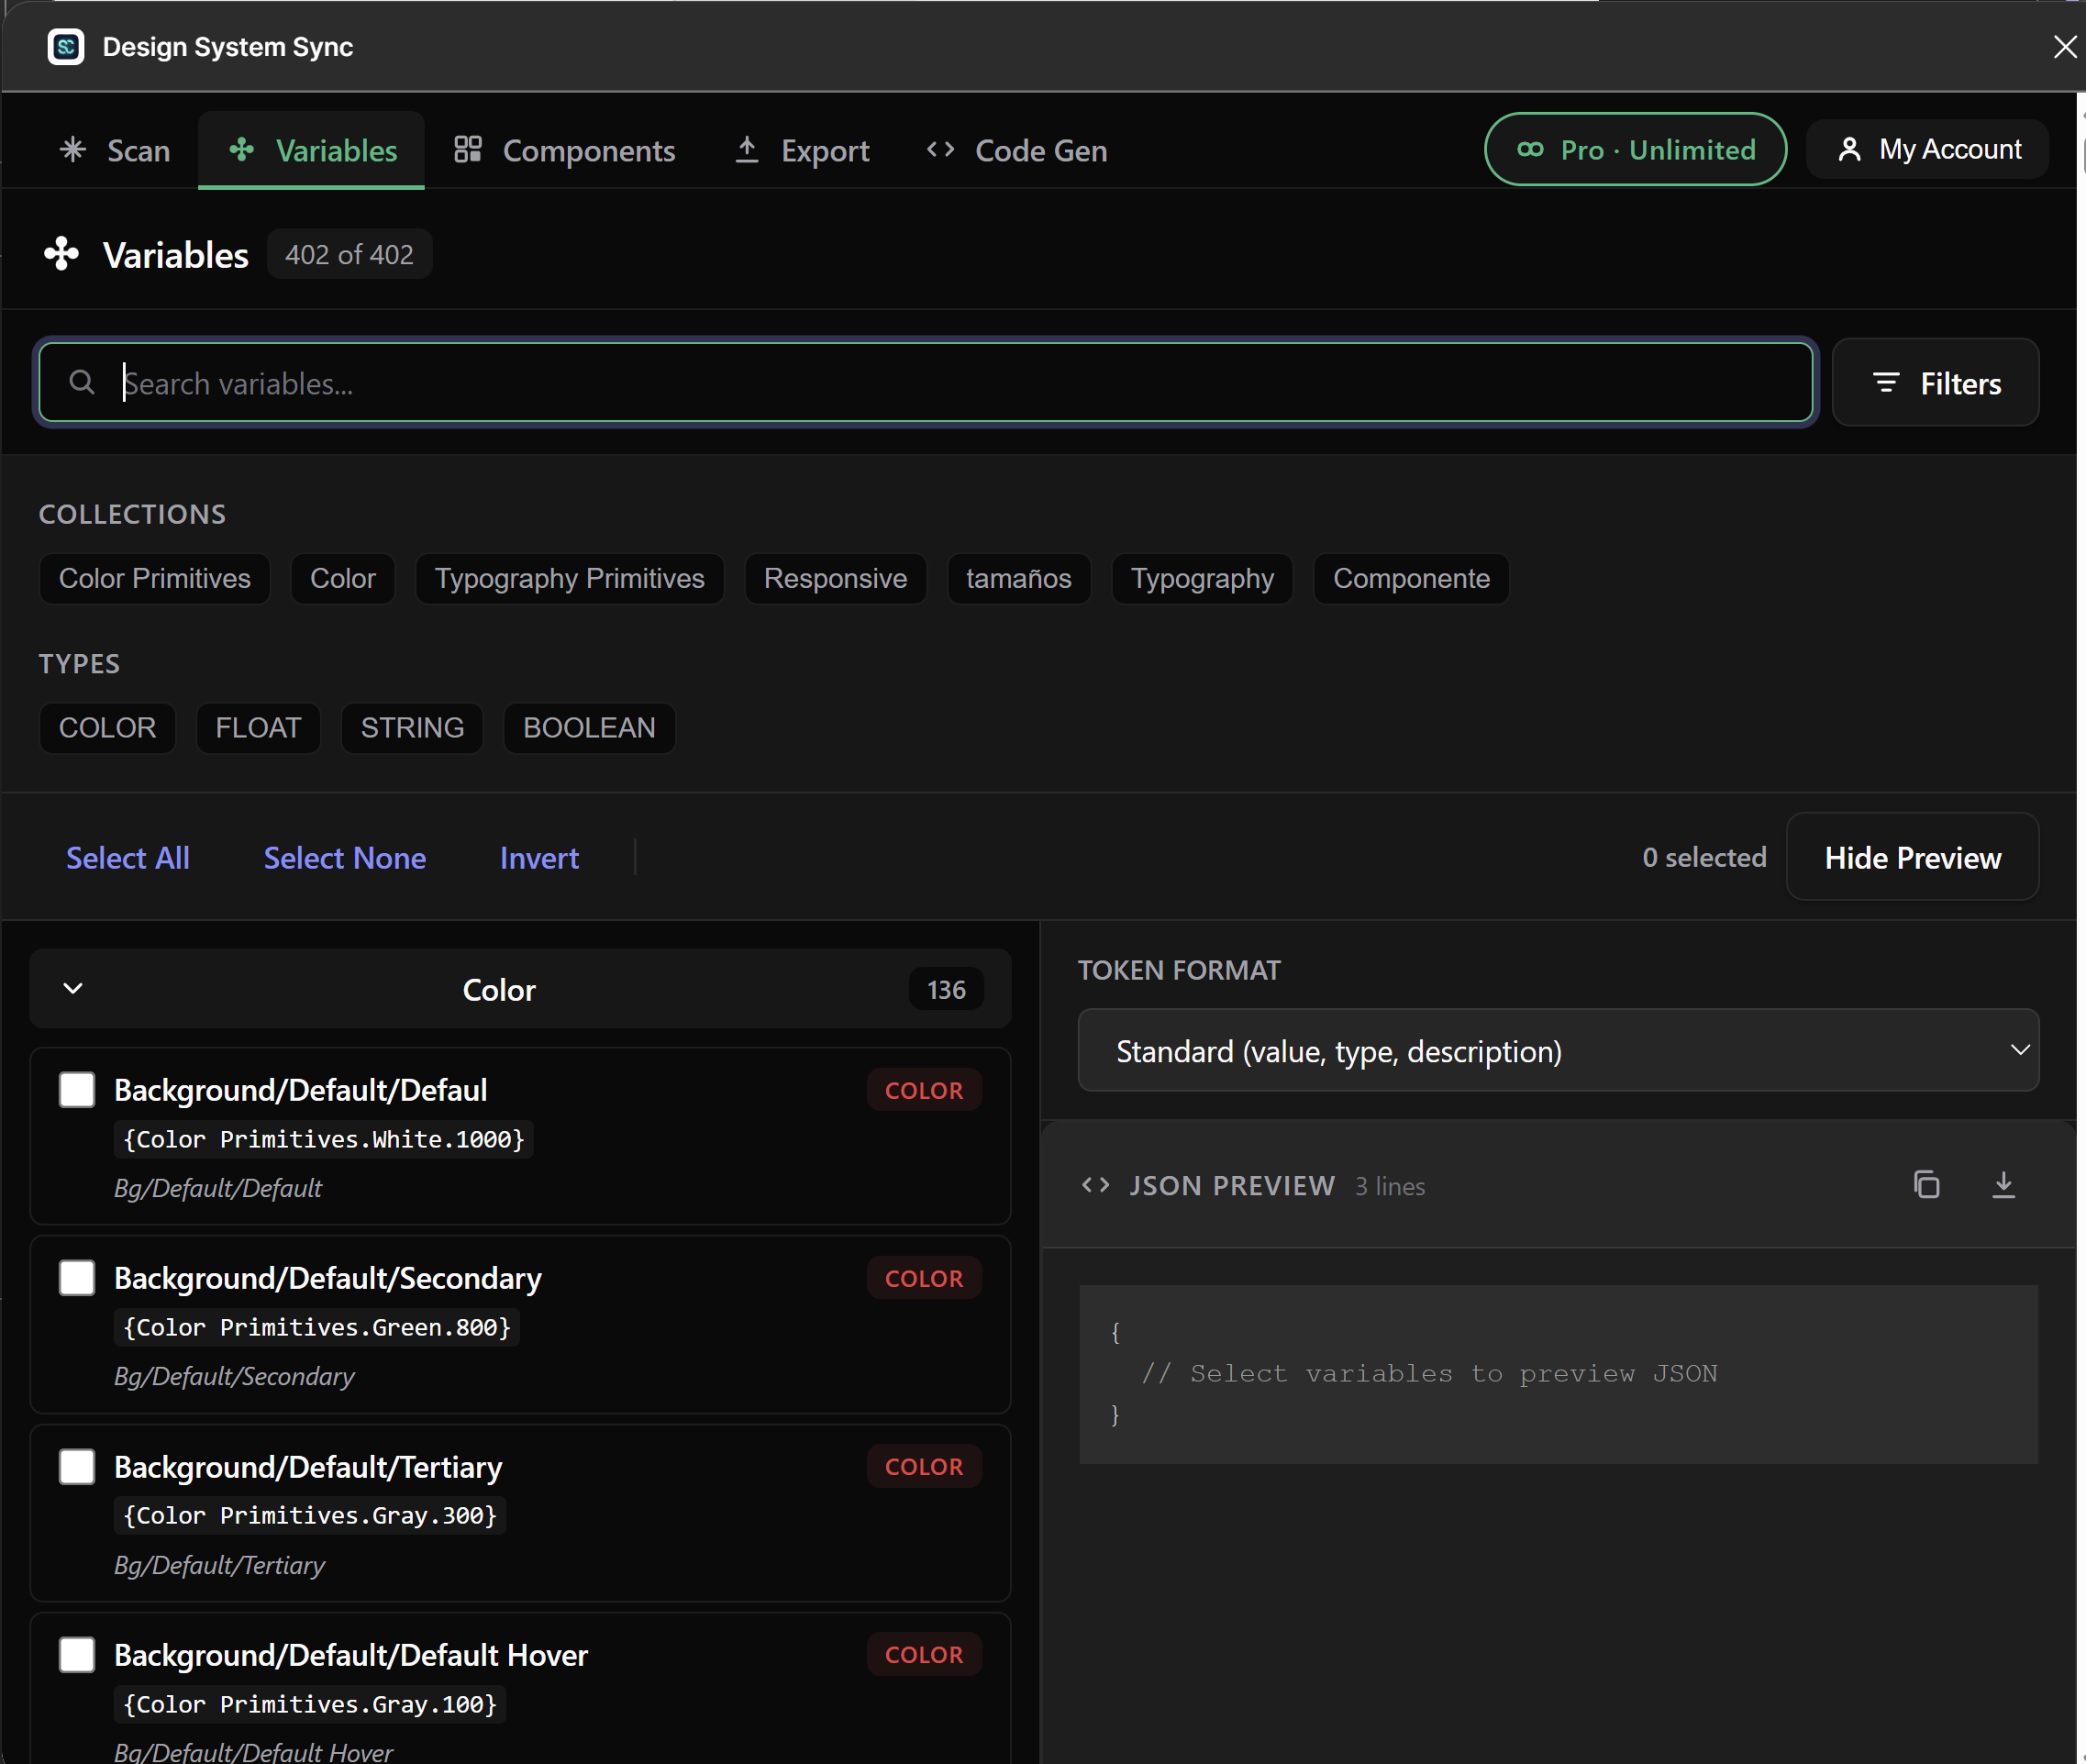Click the Variables heading icon
Viewport: 2086px width, 1764px height.
pos(61,254)
